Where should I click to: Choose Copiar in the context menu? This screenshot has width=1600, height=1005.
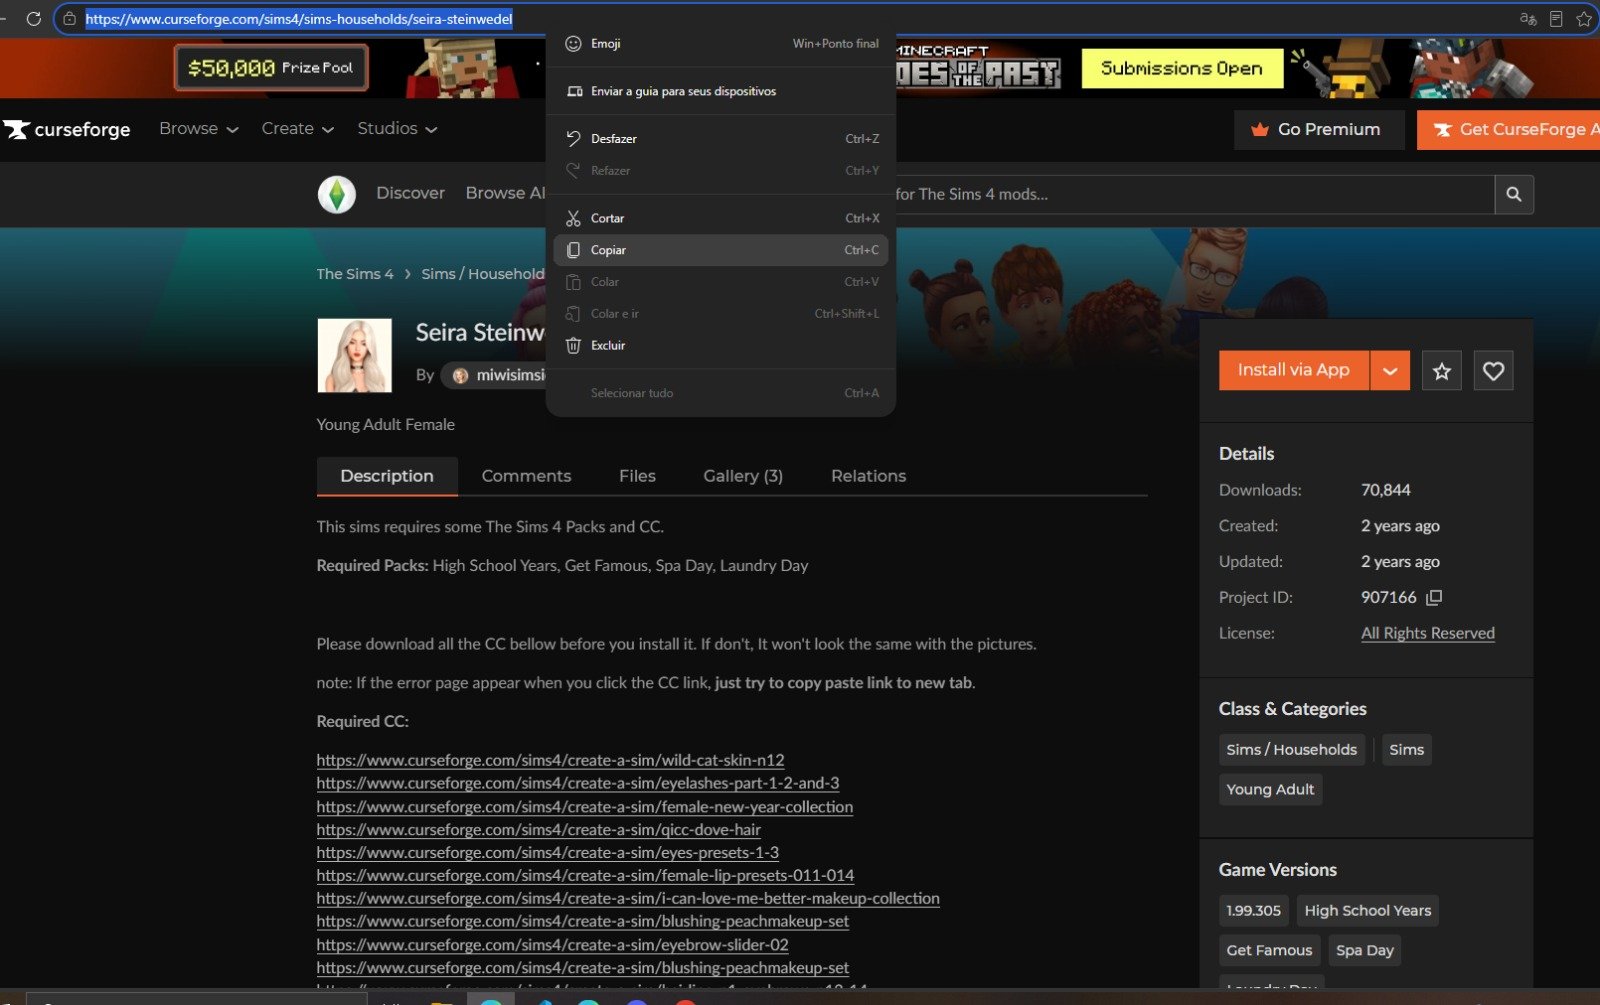(x=721, y=250)
